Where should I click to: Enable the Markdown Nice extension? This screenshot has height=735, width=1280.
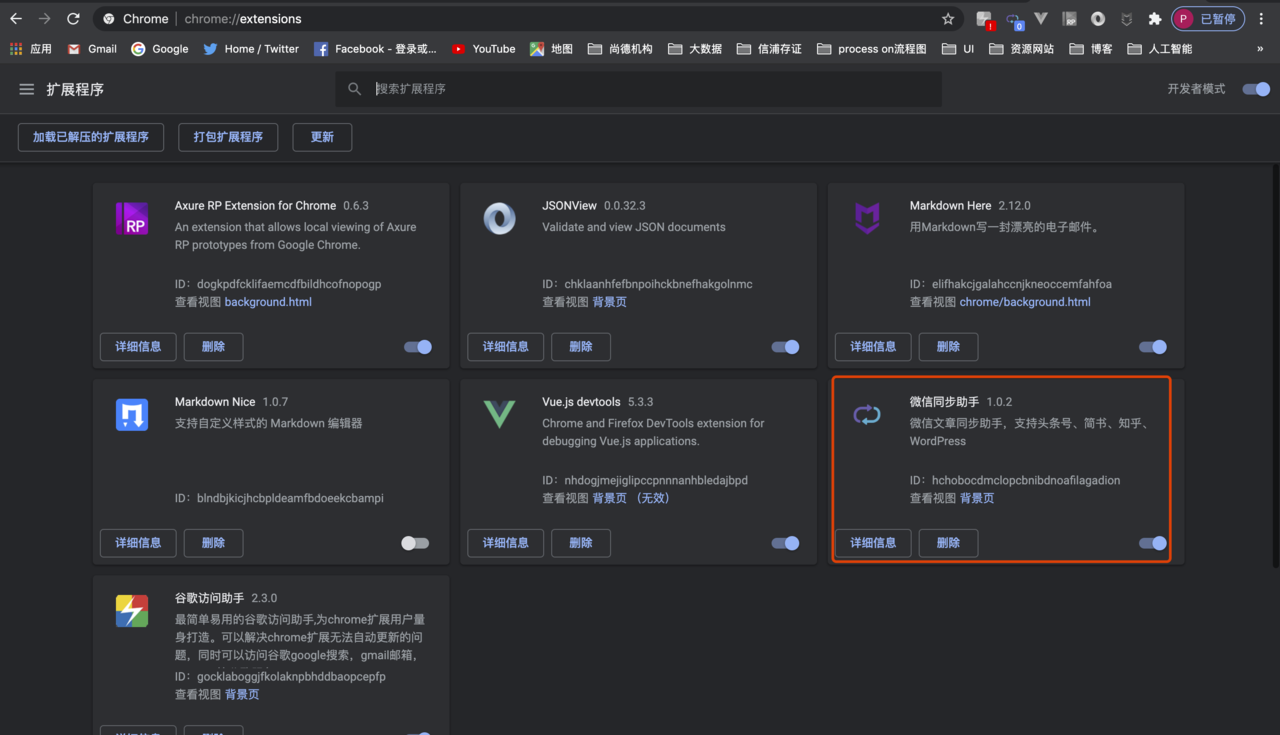[415, 543]
